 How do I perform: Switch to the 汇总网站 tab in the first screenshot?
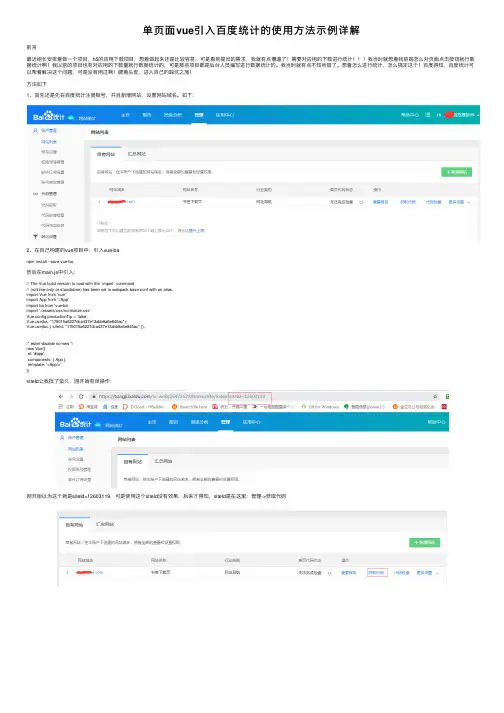coord(137,154)
